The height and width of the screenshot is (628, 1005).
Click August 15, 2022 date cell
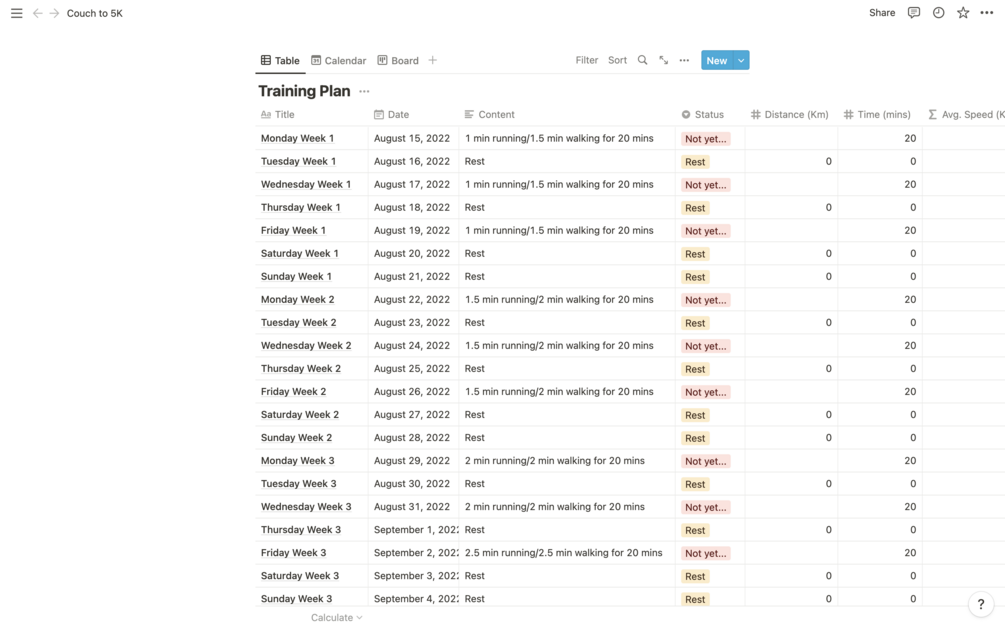(413, 138)
